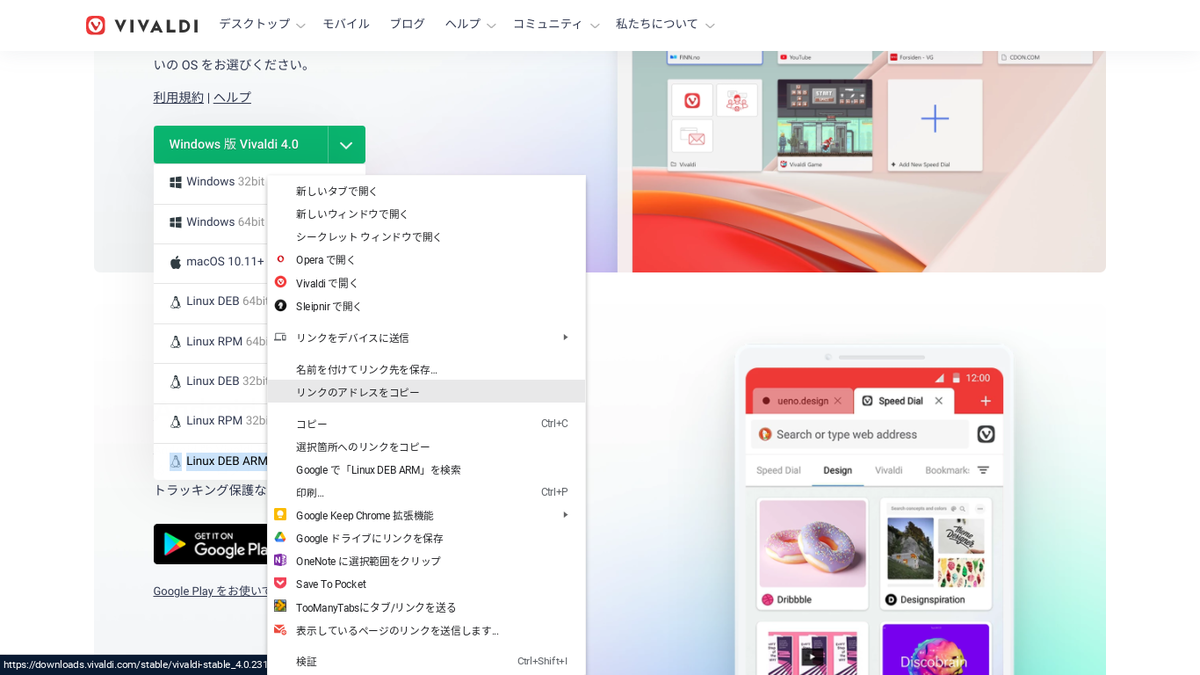Image resolution: width=1200 pixels, height=675 pixels.
Task: Click the Windows logo beside Windows 32bit
Action: (175, 182)
